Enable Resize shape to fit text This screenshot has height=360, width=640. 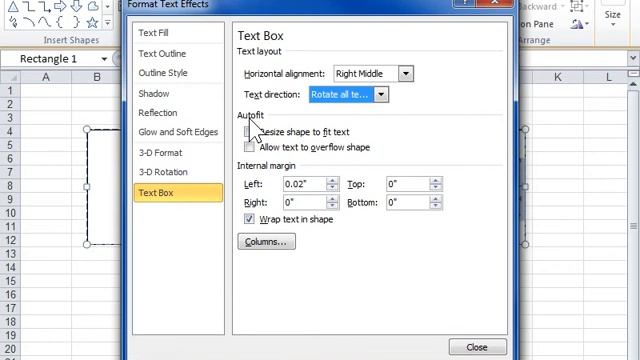click(x=249, y=131)
